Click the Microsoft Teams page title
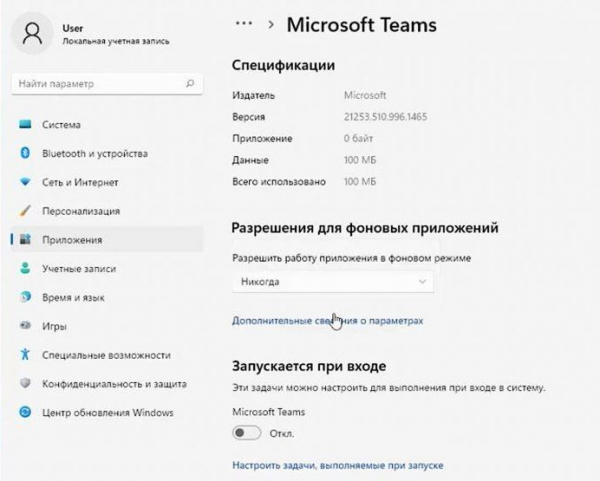Screen dimensions: 600x481 pos(362,25)
